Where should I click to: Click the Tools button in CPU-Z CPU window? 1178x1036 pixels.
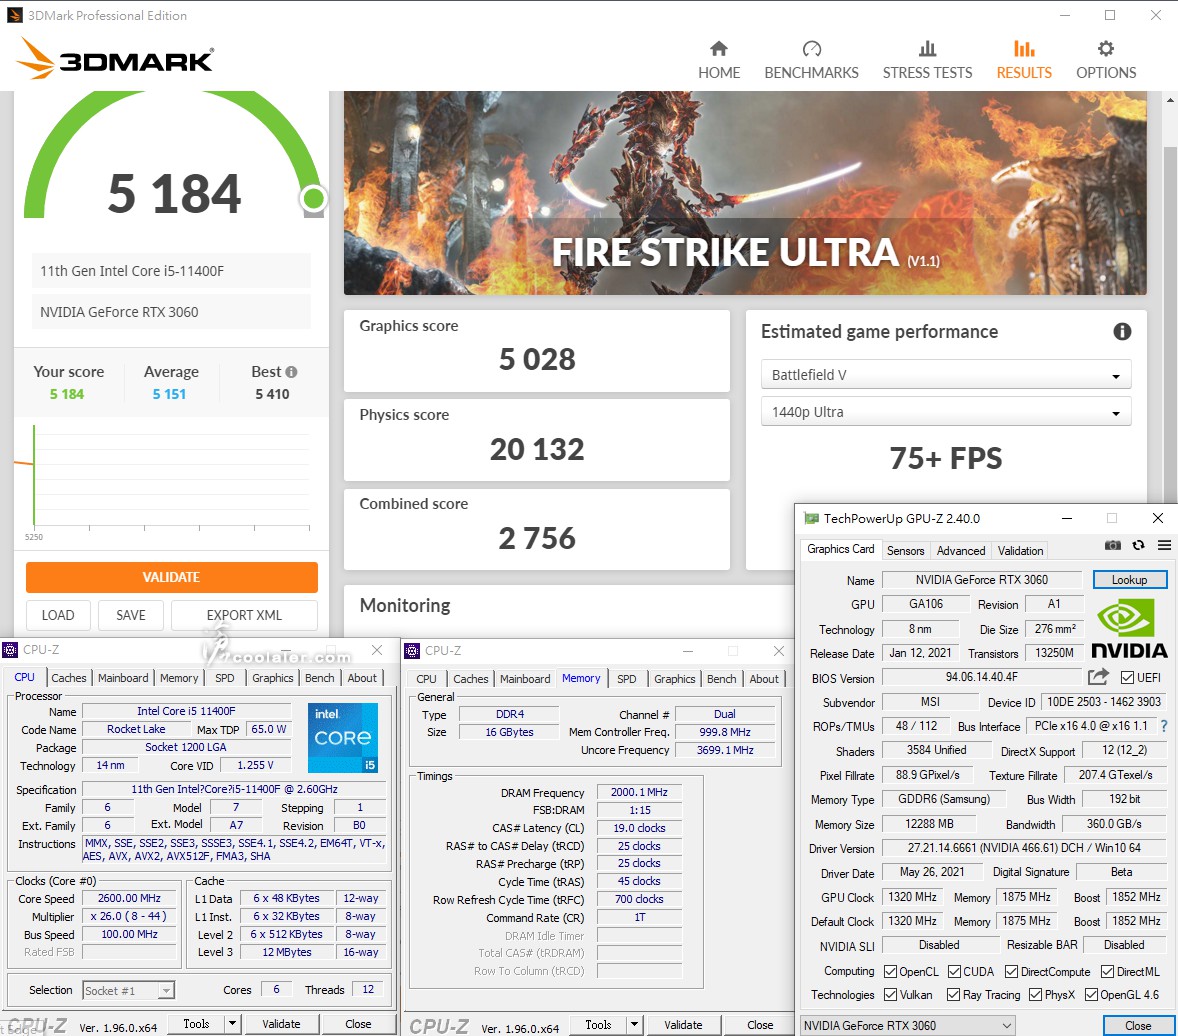(196, 1023)
